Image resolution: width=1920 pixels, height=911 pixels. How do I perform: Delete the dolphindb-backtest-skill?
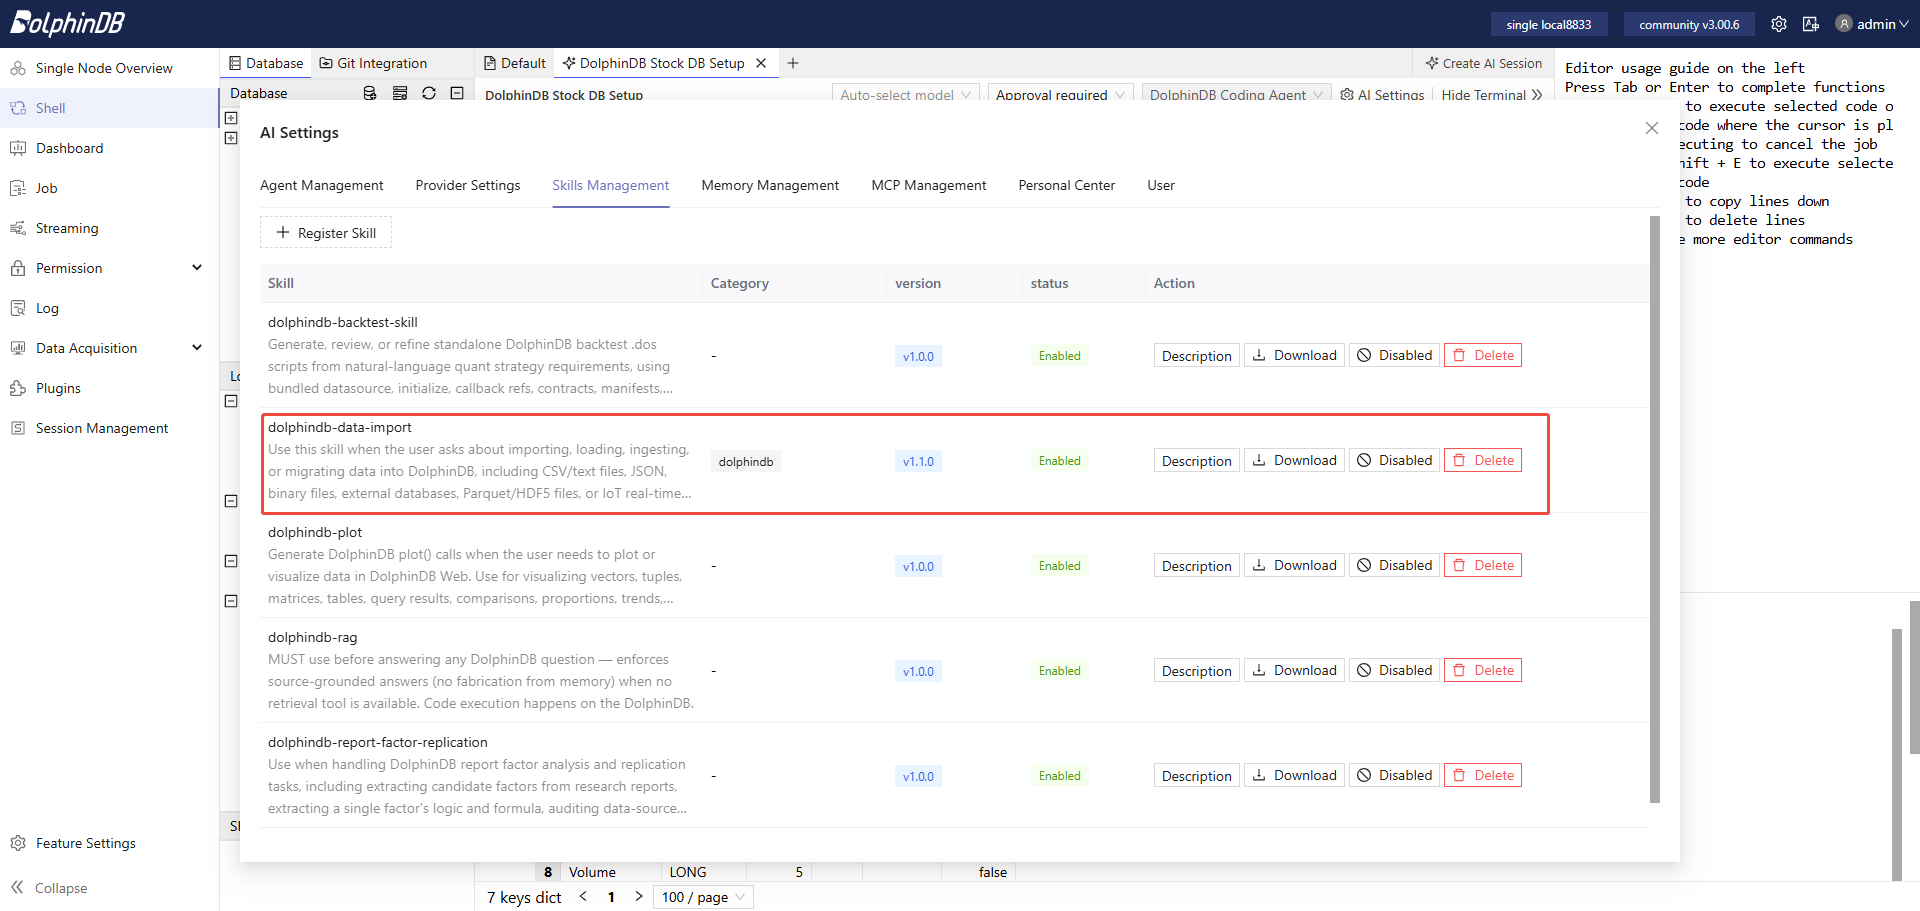pos(1483,356)
